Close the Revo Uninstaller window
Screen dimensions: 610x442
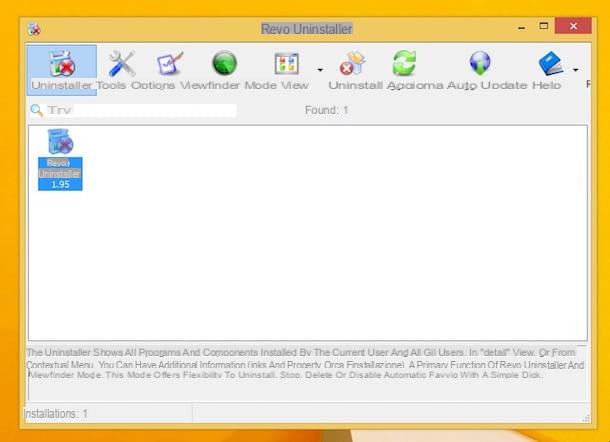pos(573,26)
